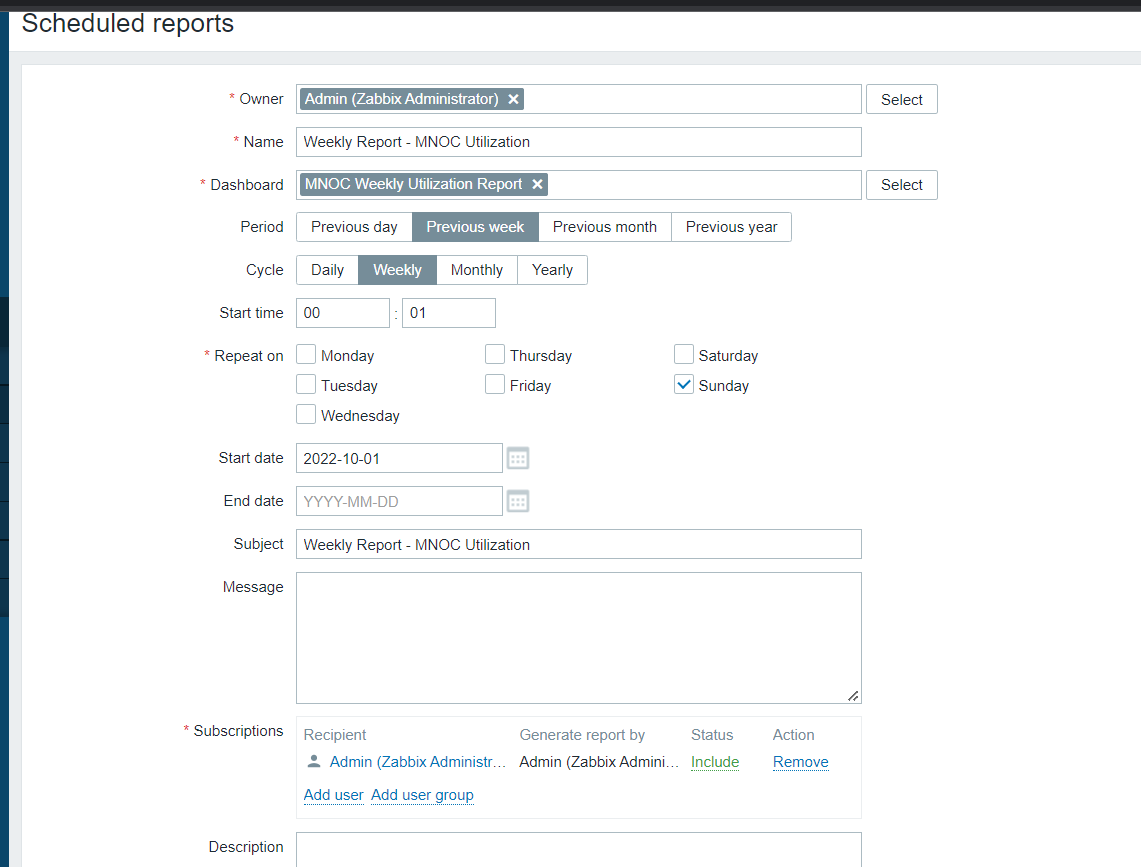1141x867 pixels.
Task: Focus the Start time minutes field
Action: tap(449, 313)
